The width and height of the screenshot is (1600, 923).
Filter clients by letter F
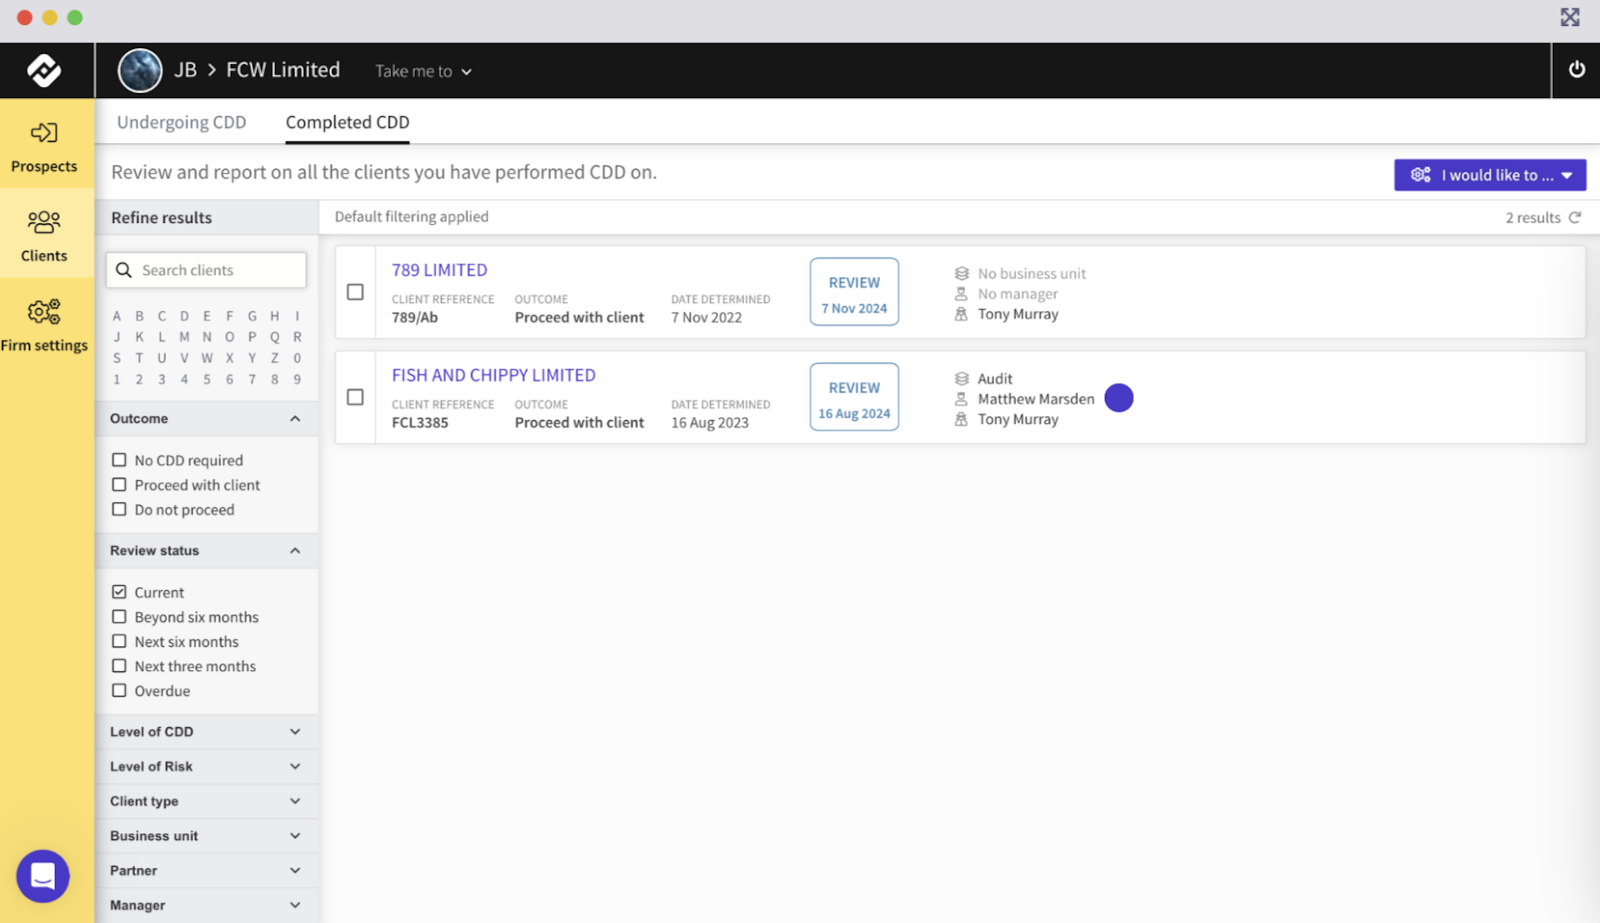[230, 316]
